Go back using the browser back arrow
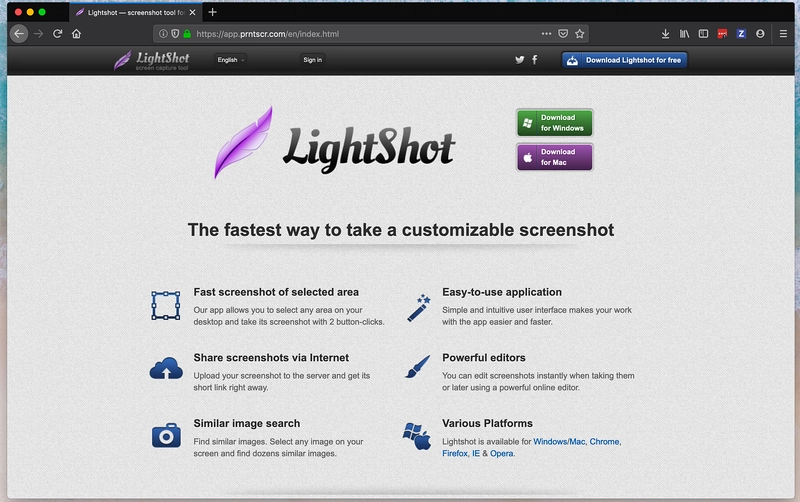 (x=19, y=34)
